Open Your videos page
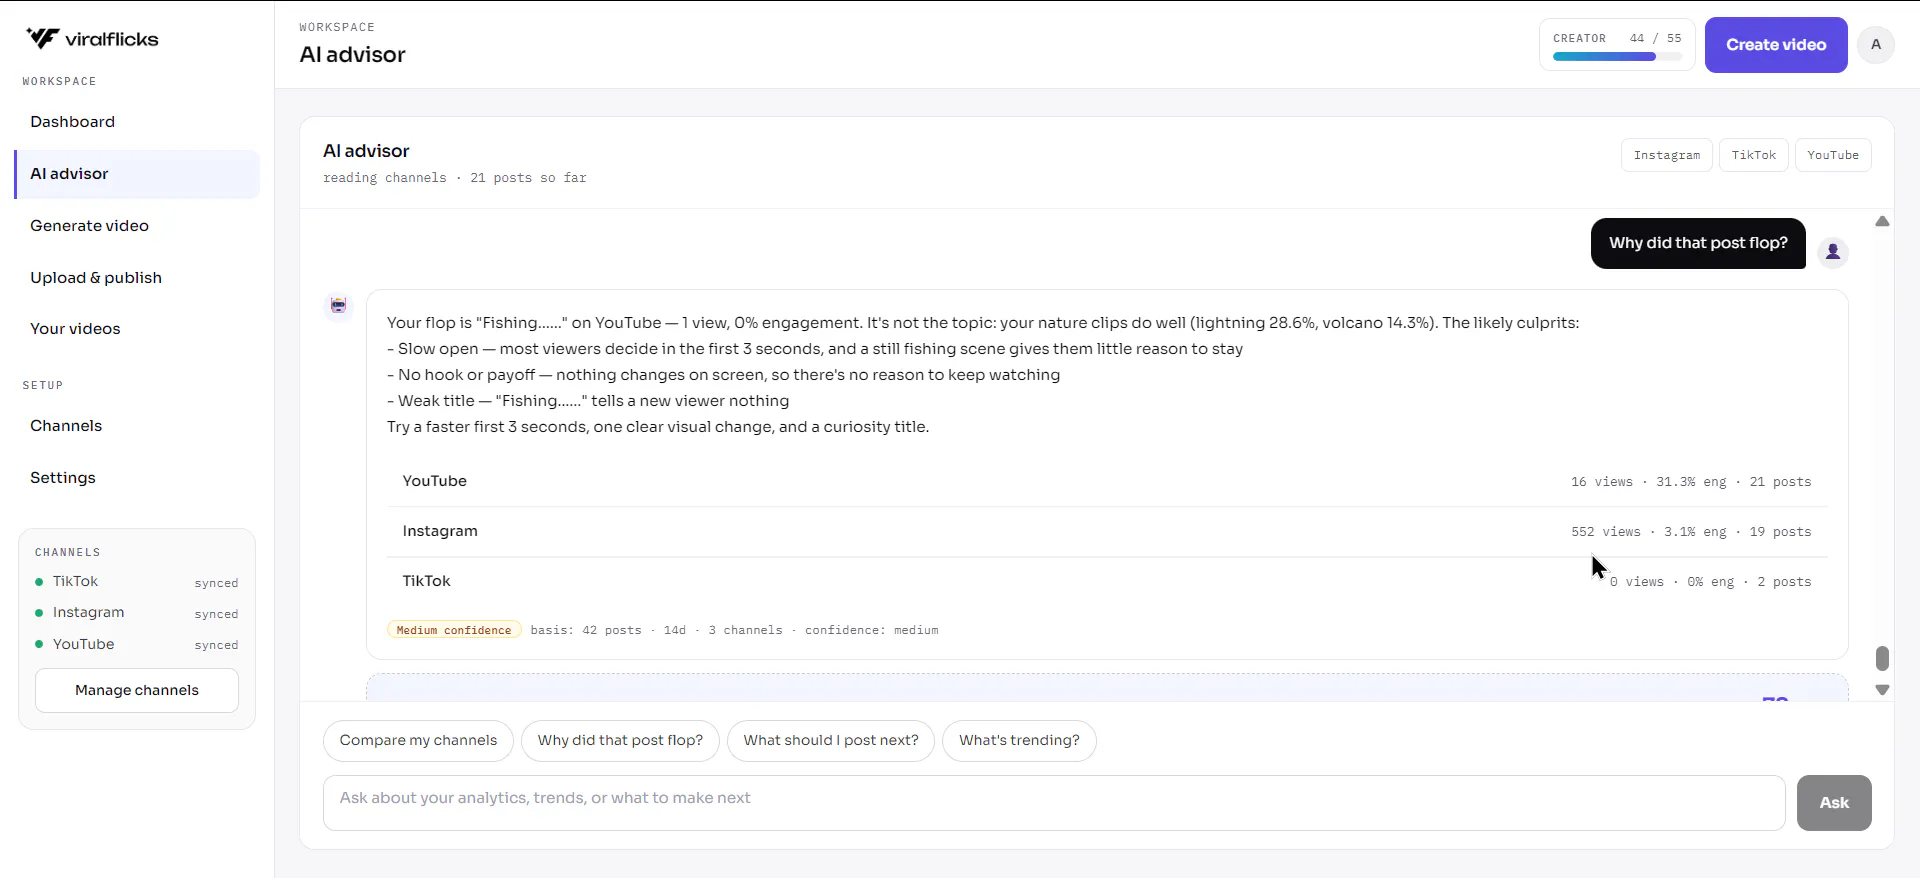 coord(137,329)
